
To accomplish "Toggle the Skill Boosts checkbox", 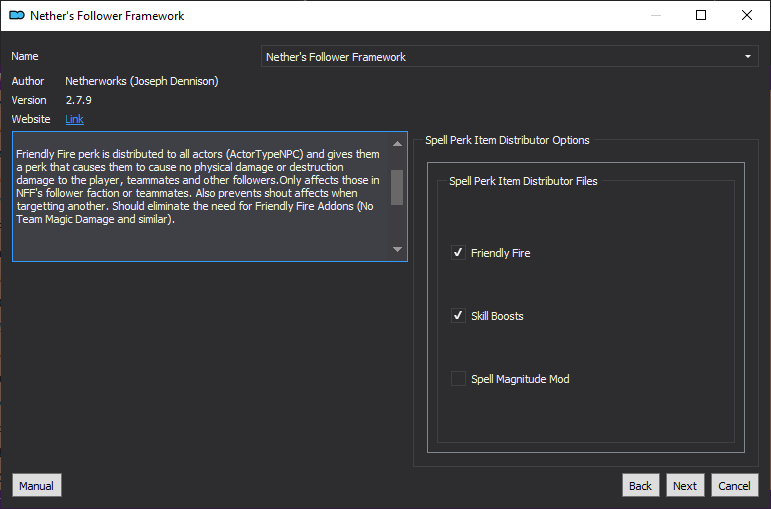I will [x=458, y=316].
